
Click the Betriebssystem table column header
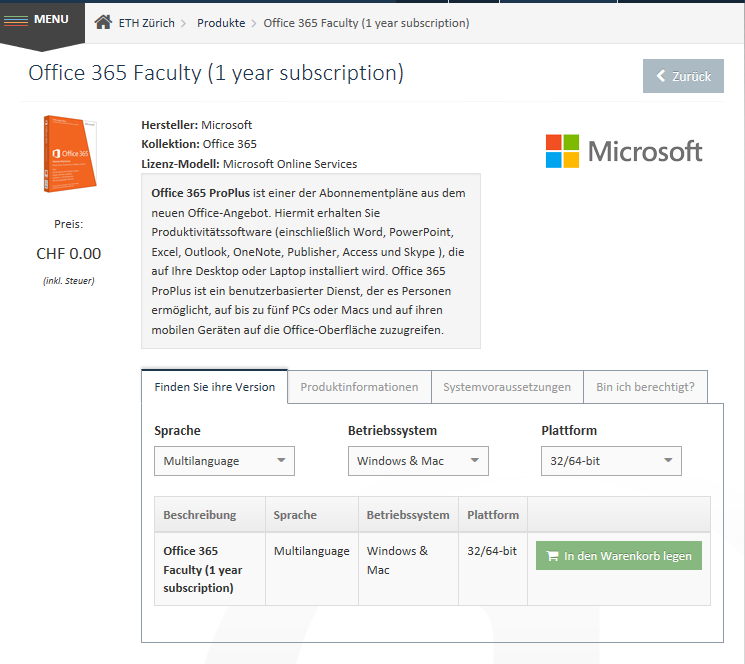[408, 515]
